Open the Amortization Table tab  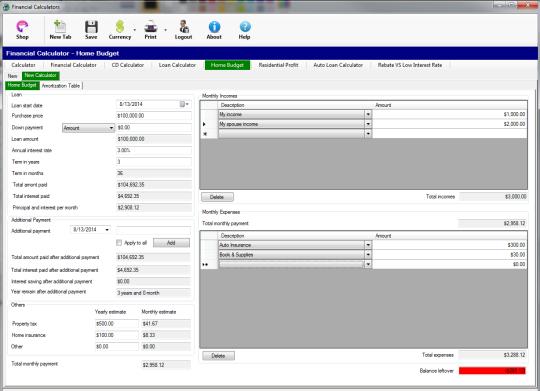(x=61, y=86)
